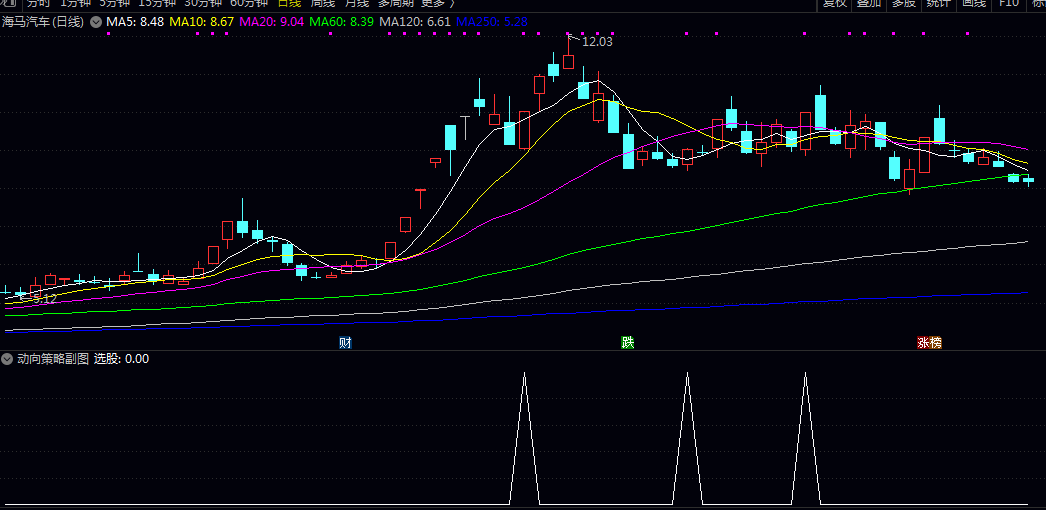The image size is (1046, 510).
Task: Expand the MA indicator dropdown arrow
Action: [95, 21]
